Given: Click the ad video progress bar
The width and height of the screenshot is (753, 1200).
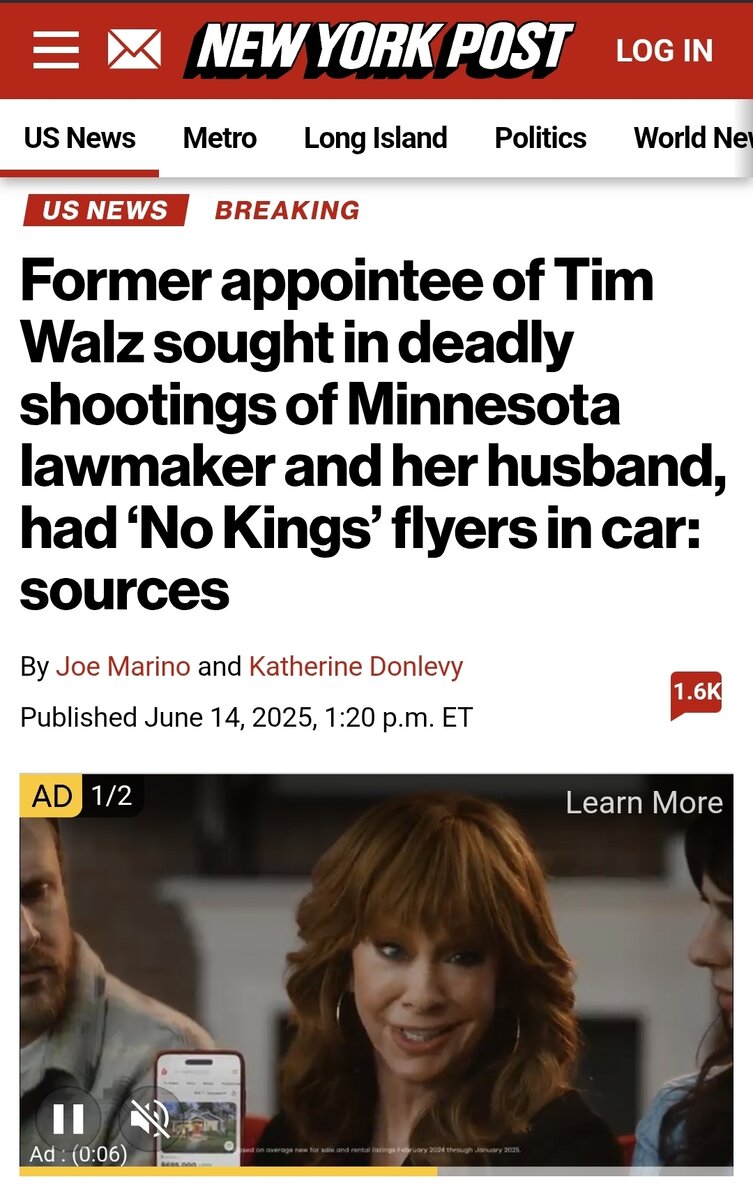Looking at the screenshot, I should pos(376,1171).
